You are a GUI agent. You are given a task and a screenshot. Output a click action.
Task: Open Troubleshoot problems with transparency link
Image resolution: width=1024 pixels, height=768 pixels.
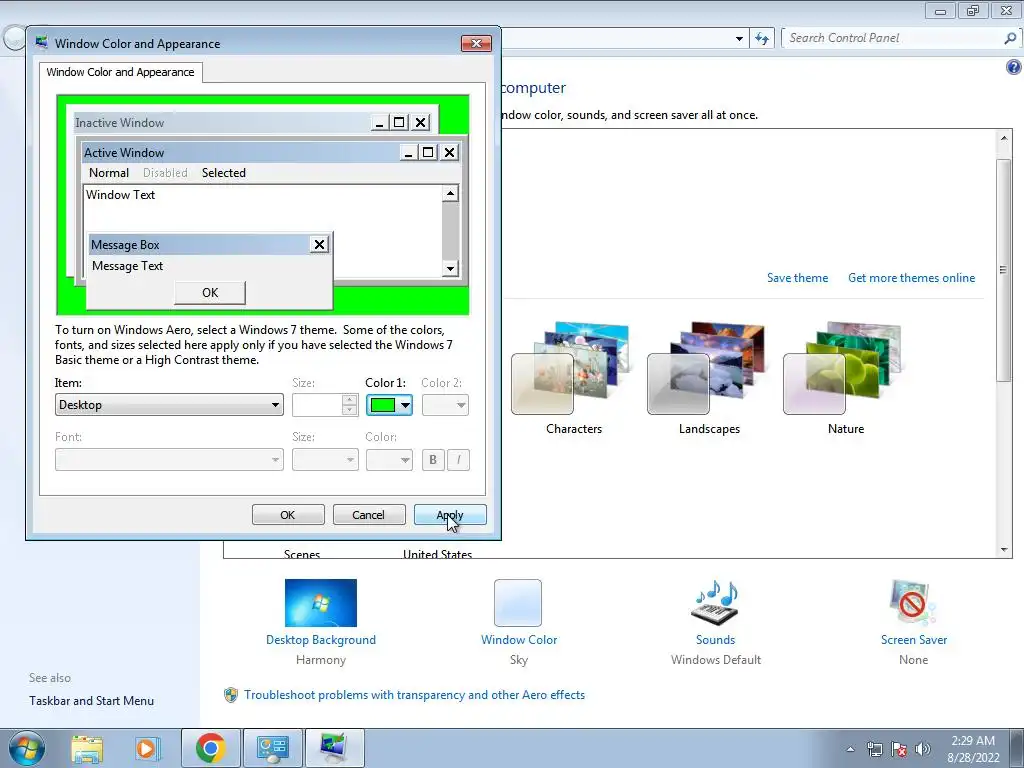(414, 695)
